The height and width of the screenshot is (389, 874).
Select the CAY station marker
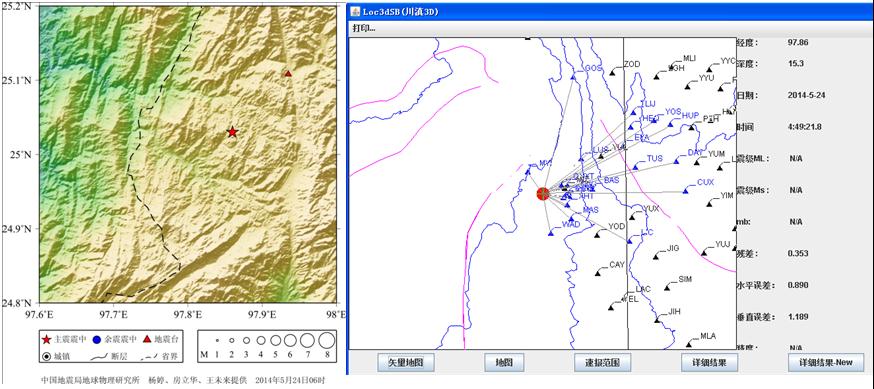[598, 273]
